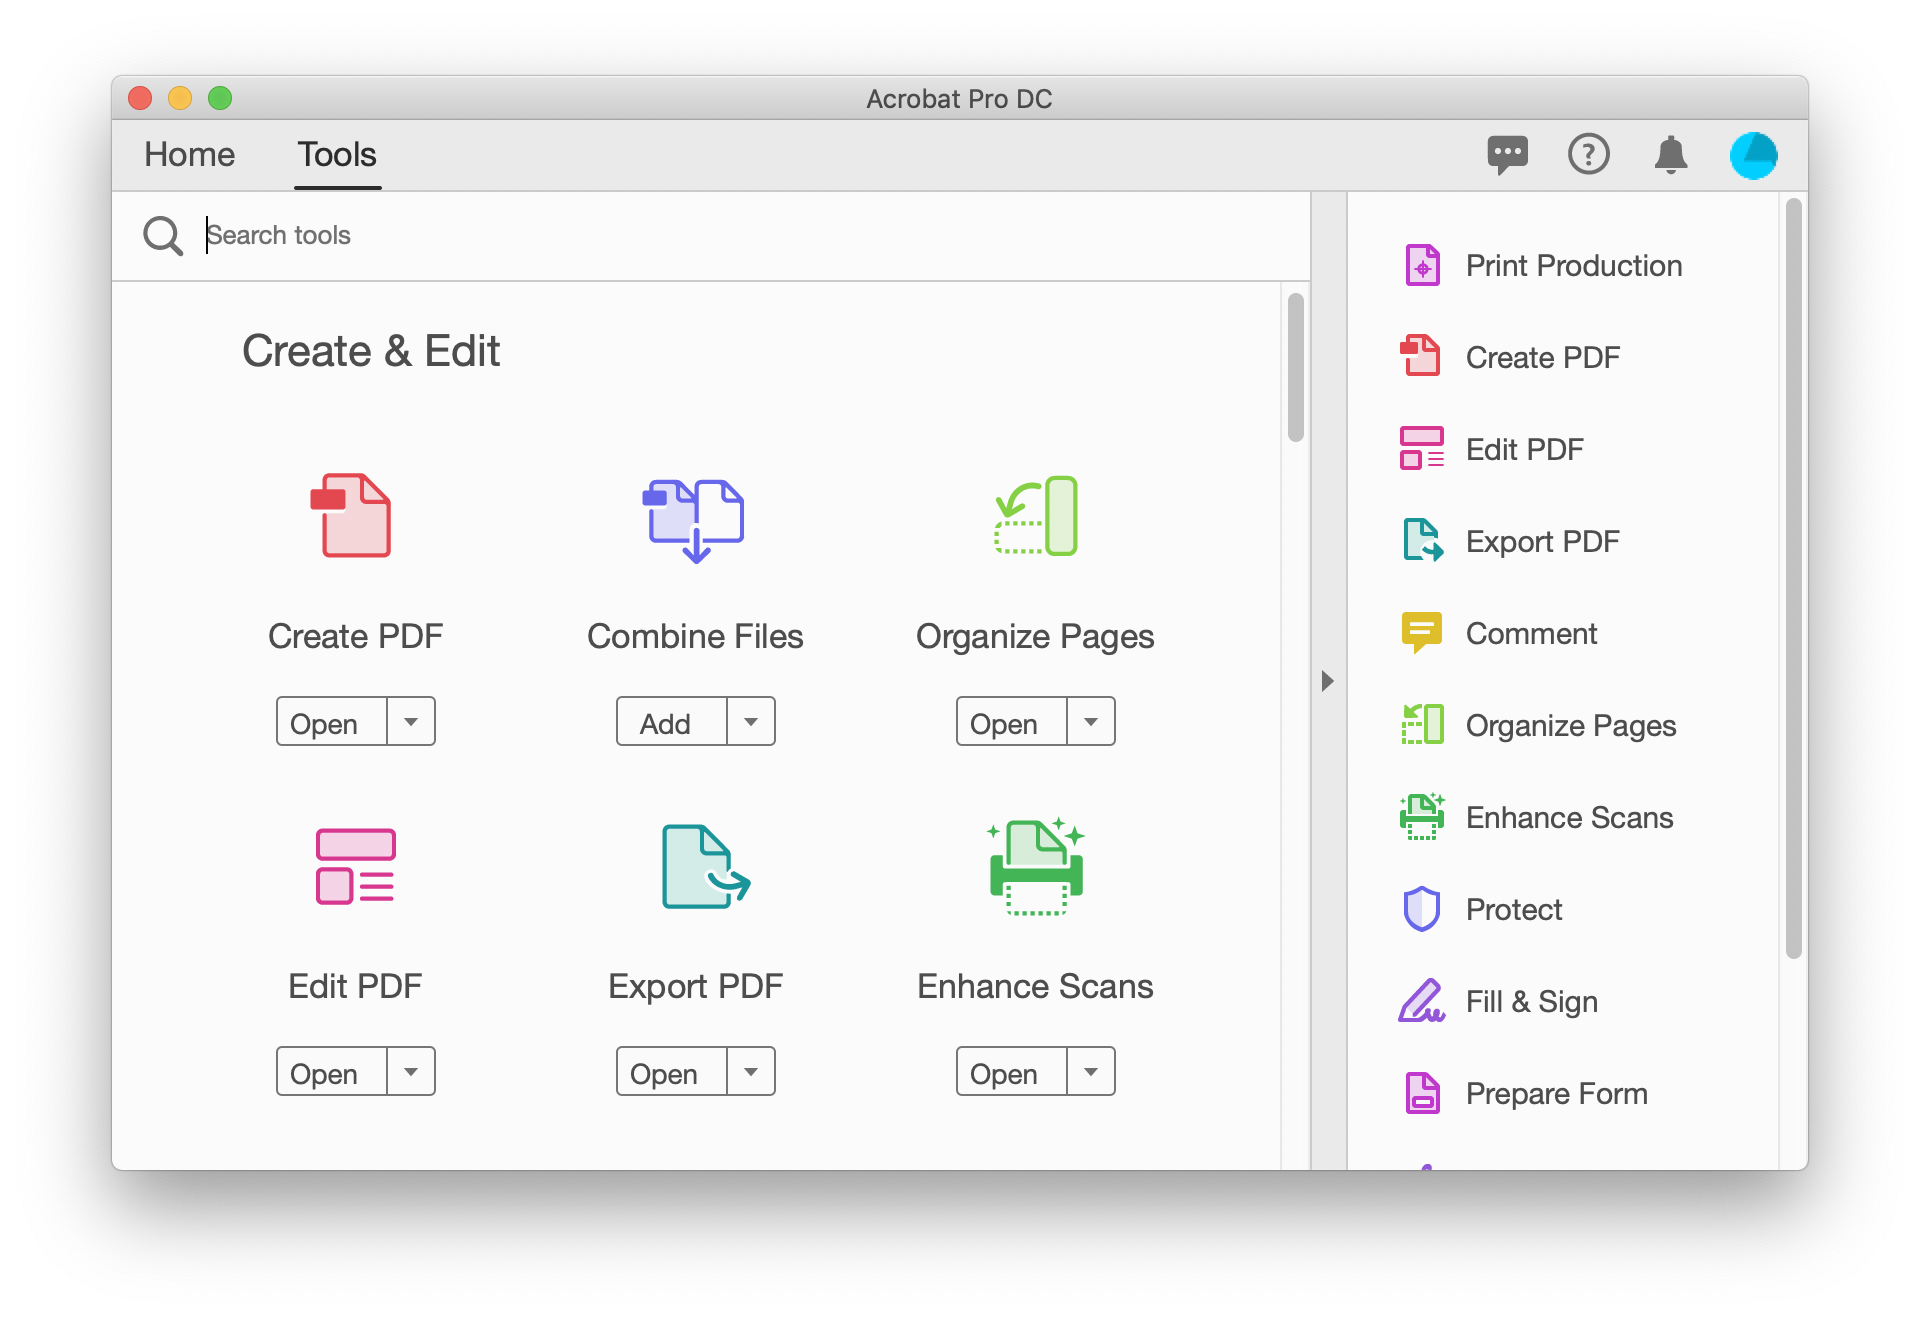Click the Combine Files tool icon
Image resolution: width=1920 pixels, height=1318 pixels.
694,520
